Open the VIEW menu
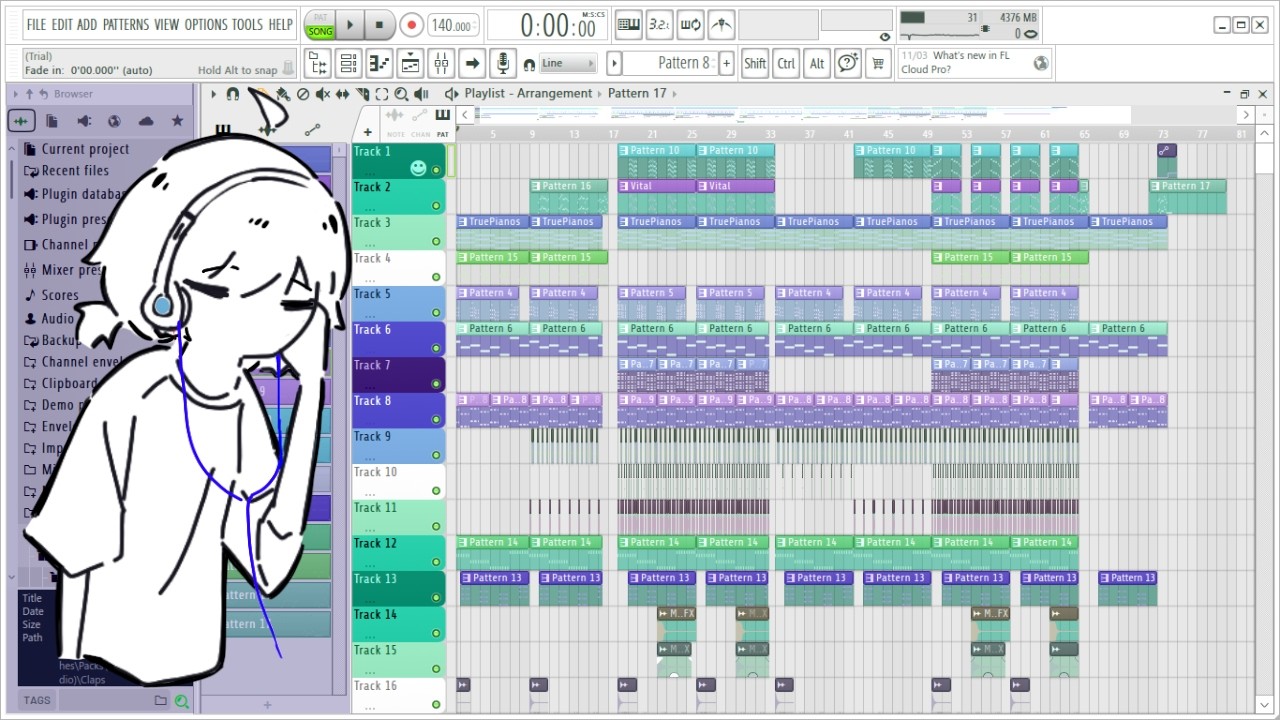This screenshot has width=1280, height=720. 167,25
